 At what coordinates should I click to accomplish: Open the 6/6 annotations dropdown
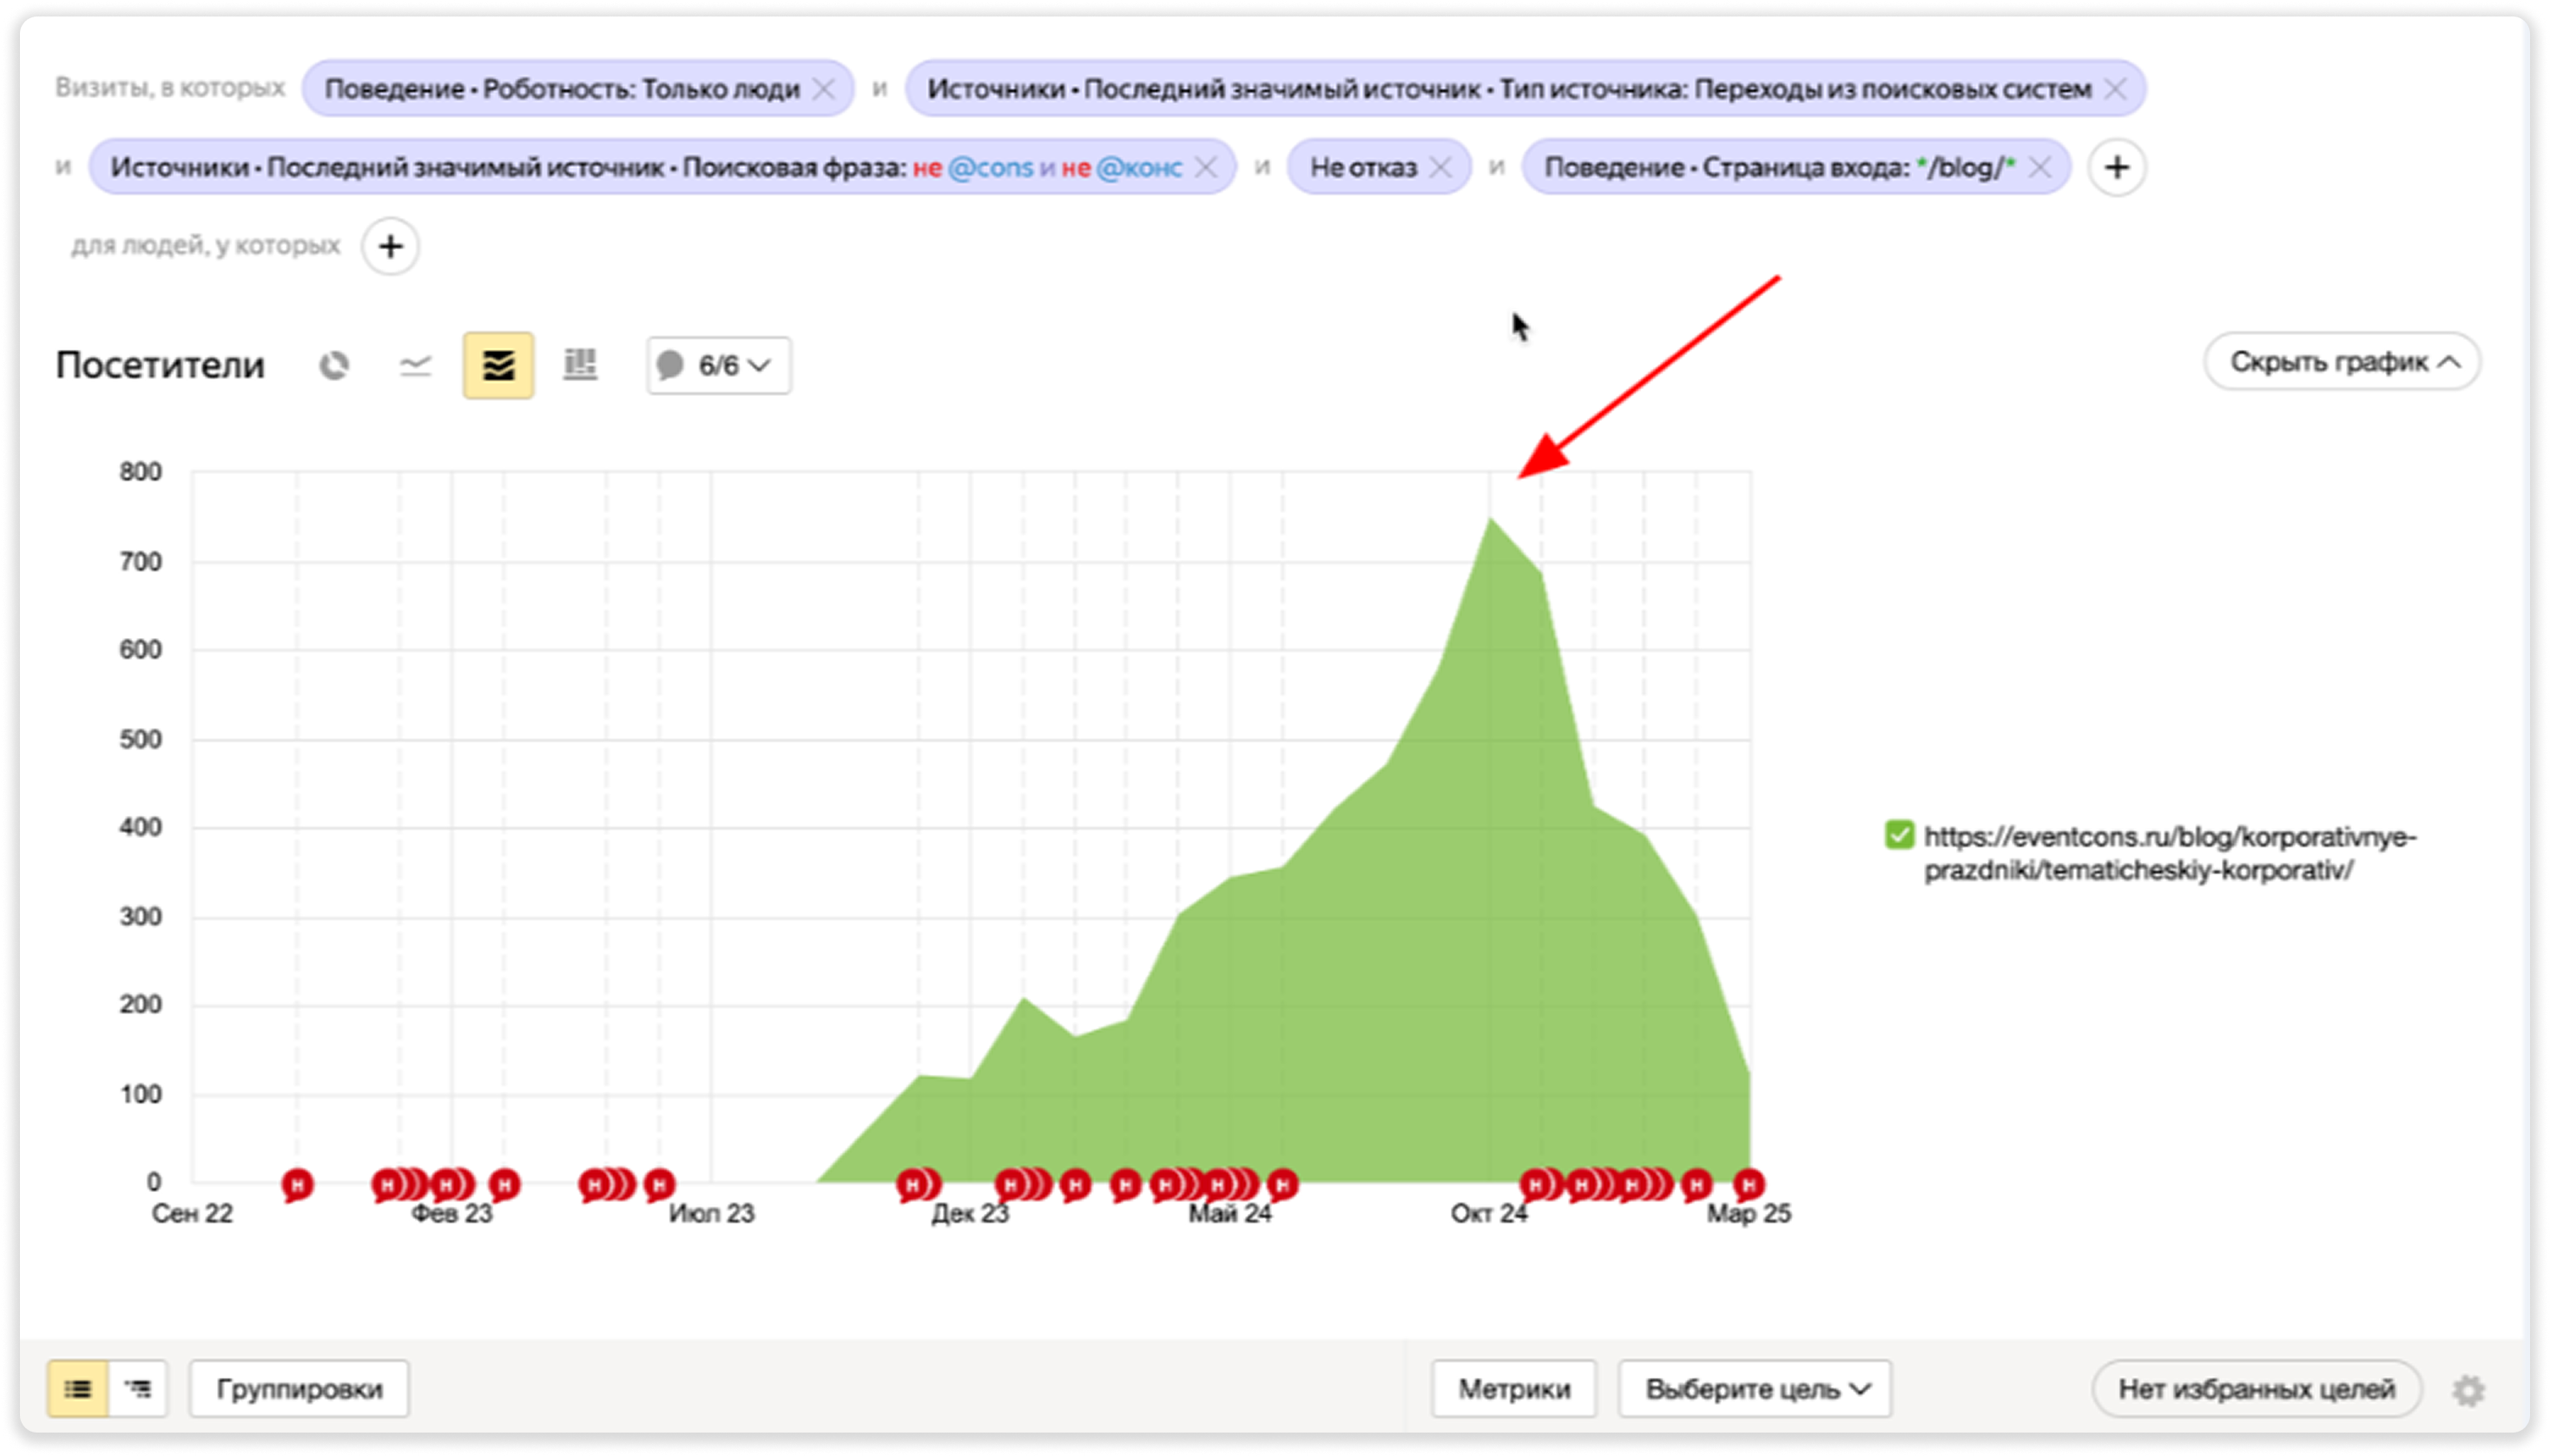coord(718,366)
